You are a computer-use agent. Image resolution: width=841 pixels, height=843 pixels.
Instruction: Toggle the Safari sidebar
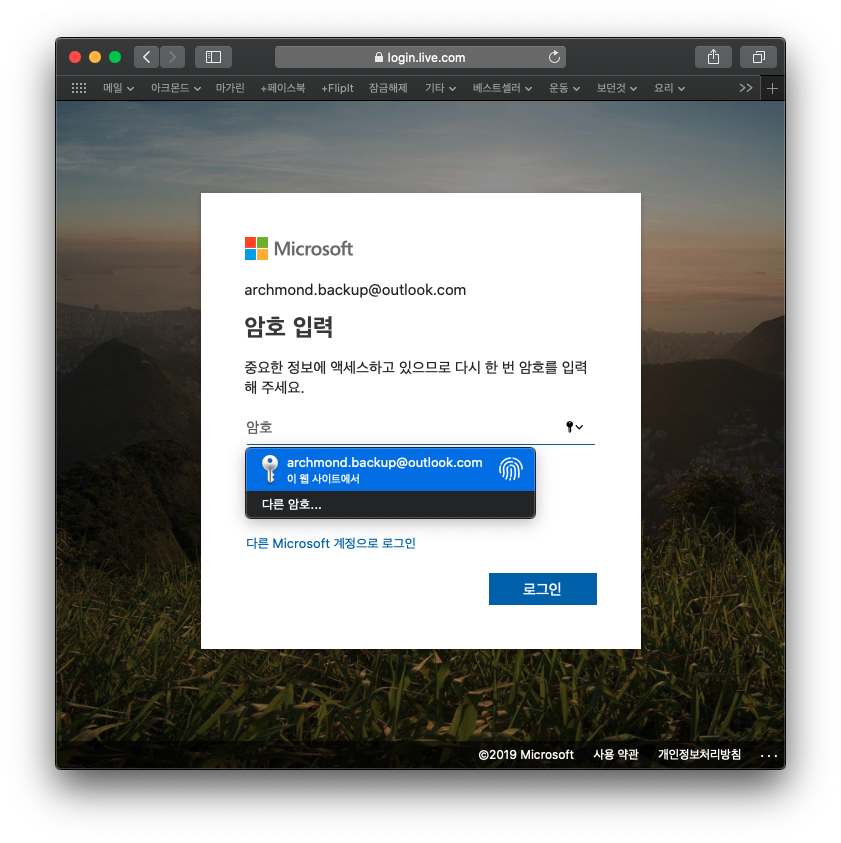pos(213,57)
